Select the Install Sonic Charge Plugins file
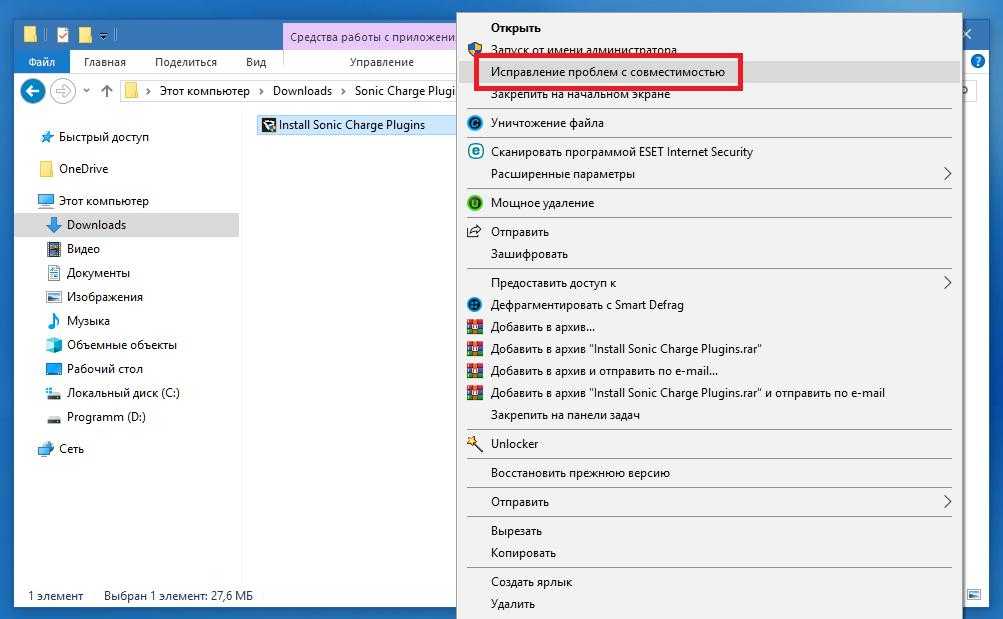 [x=351, y=125]
